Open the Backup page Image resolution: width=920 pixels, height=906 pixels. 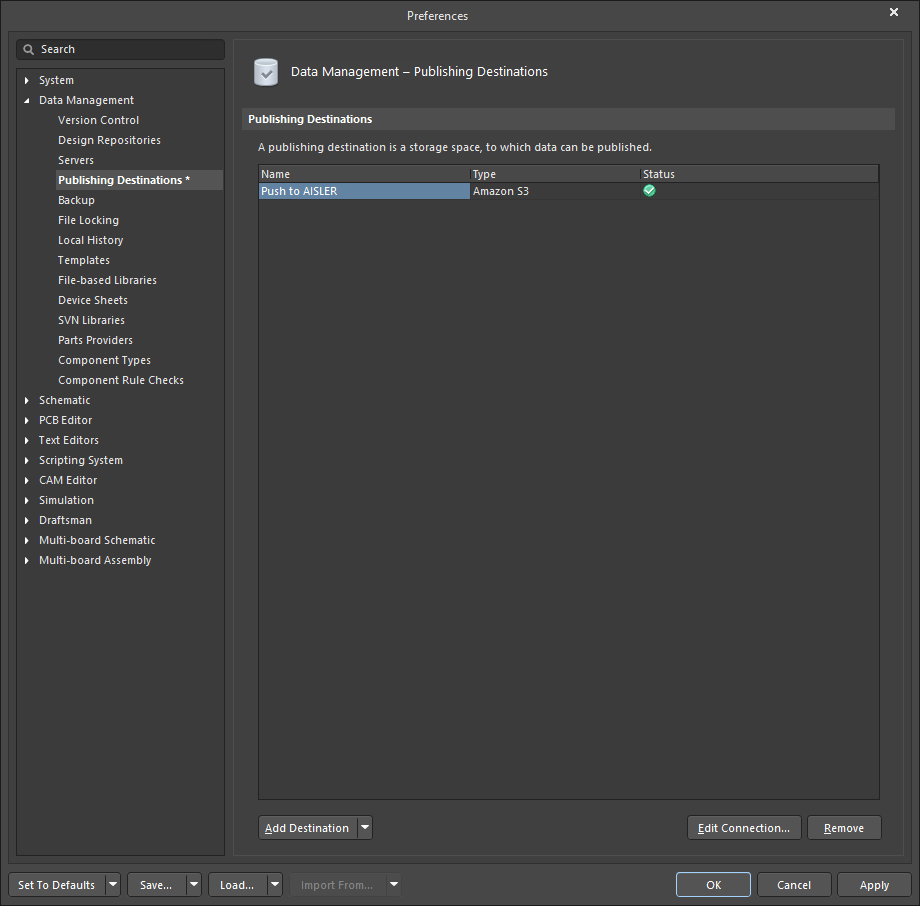(76, 200)
